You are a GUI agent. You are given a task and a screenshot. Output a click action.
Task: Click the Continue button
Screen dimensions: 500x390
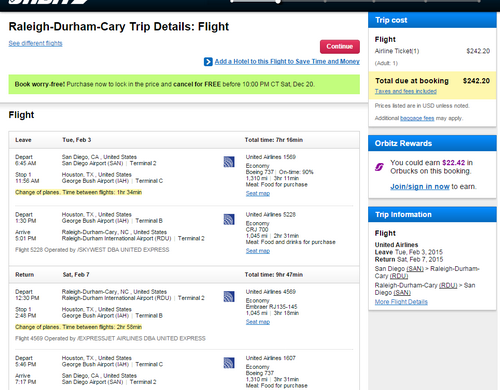click(340, 47)
